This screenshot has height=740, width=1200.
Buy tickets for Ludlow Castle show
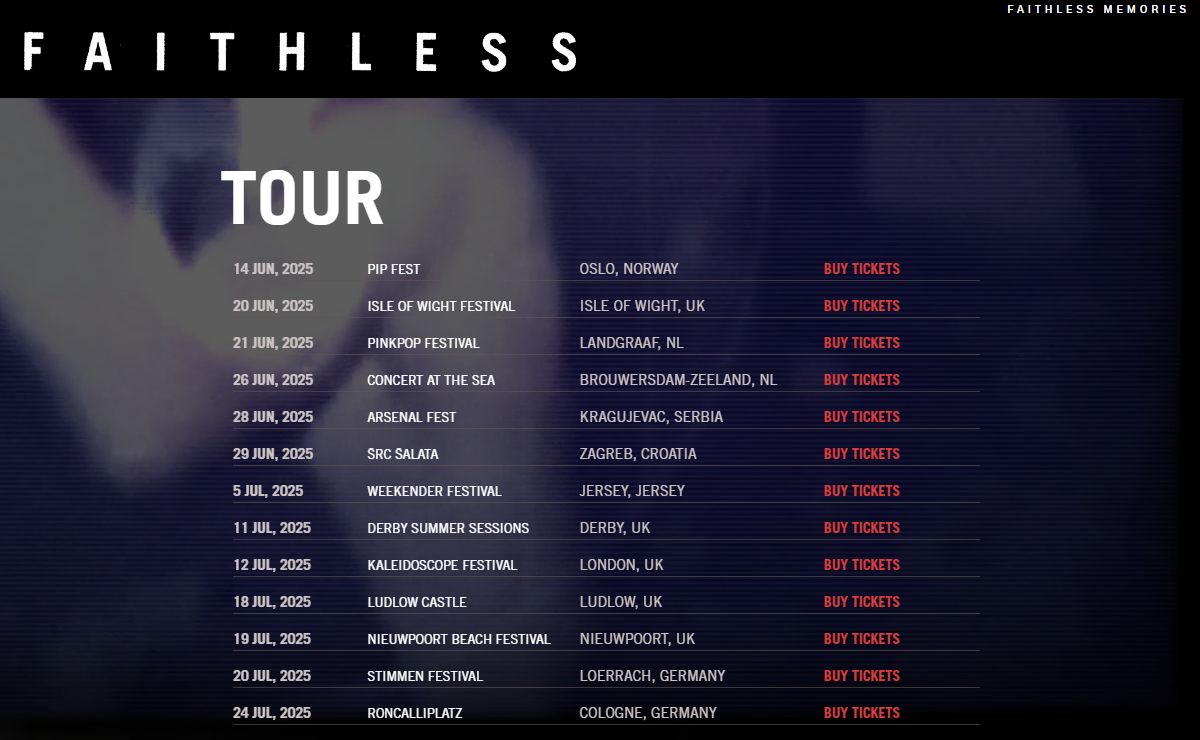862,602
